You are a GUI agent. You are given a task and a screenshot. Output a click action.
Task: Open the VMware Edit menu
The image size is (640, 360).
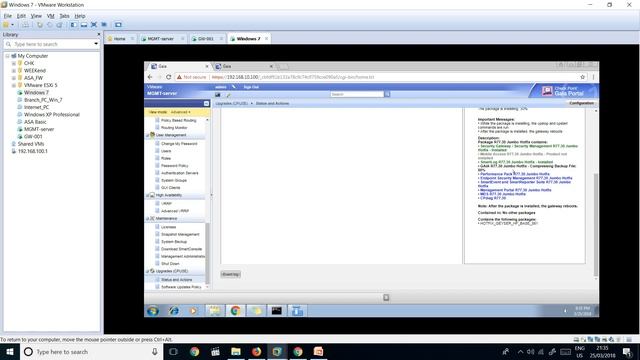pyautogui.click(x=21, y=16)
